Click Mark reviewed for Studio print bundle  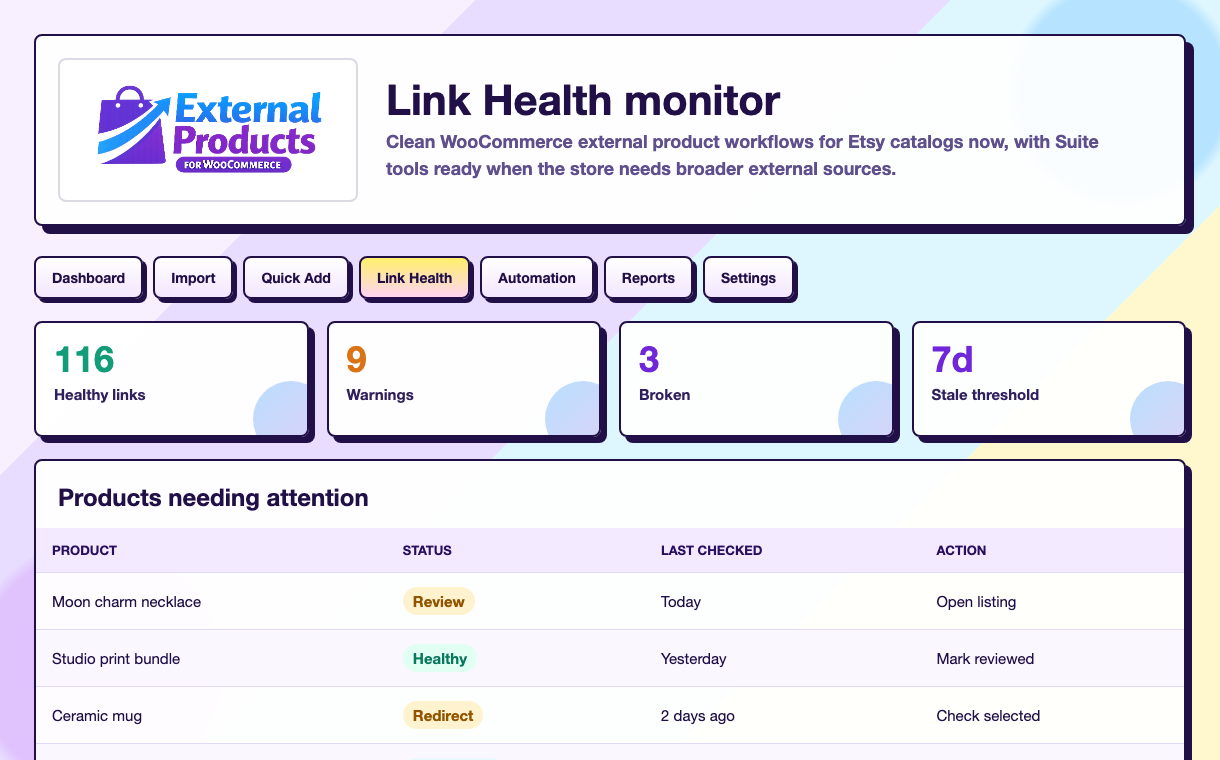(x=985, y=659)
